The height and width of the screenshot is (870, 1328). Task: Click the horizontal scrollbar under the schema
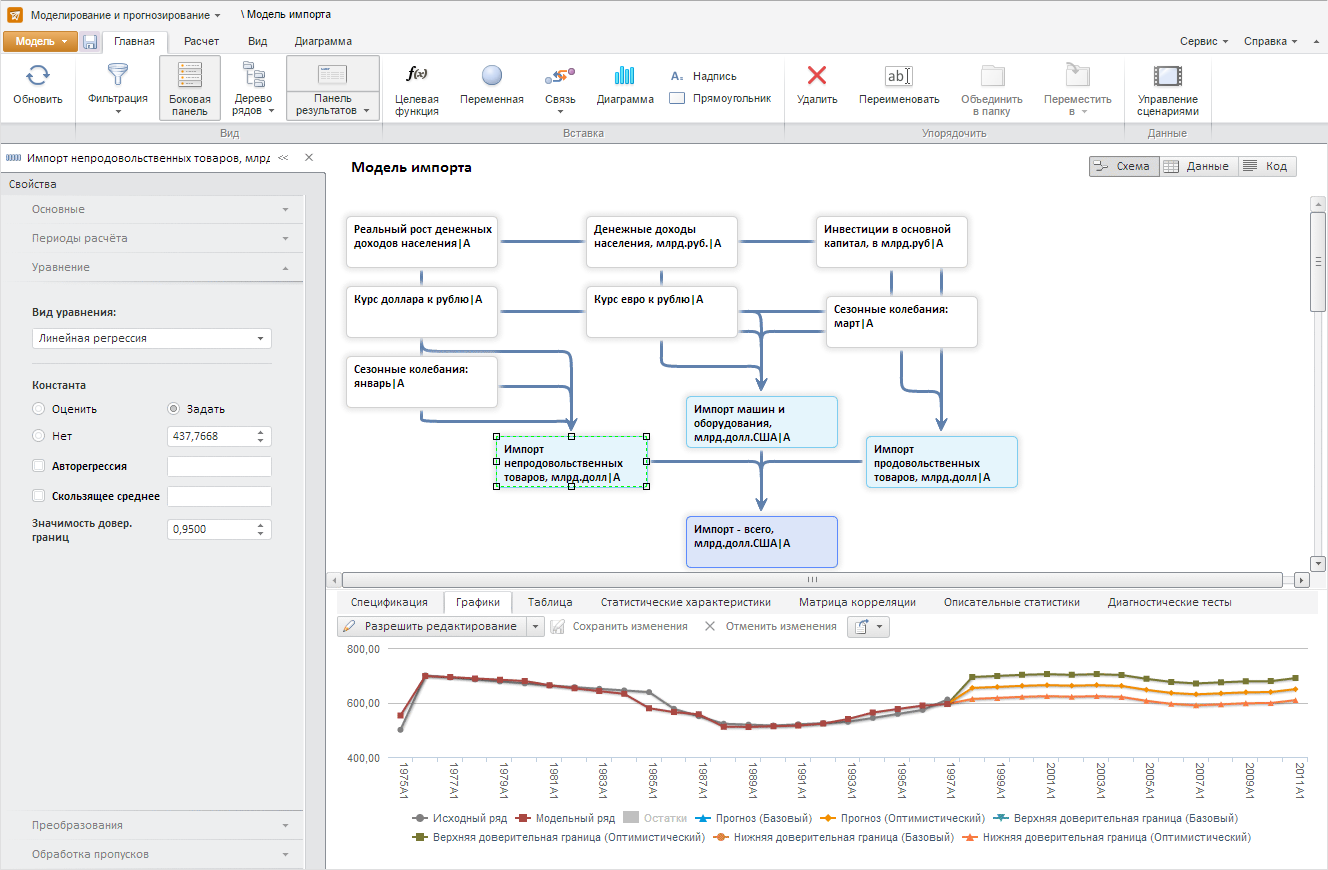pos(812,580)
